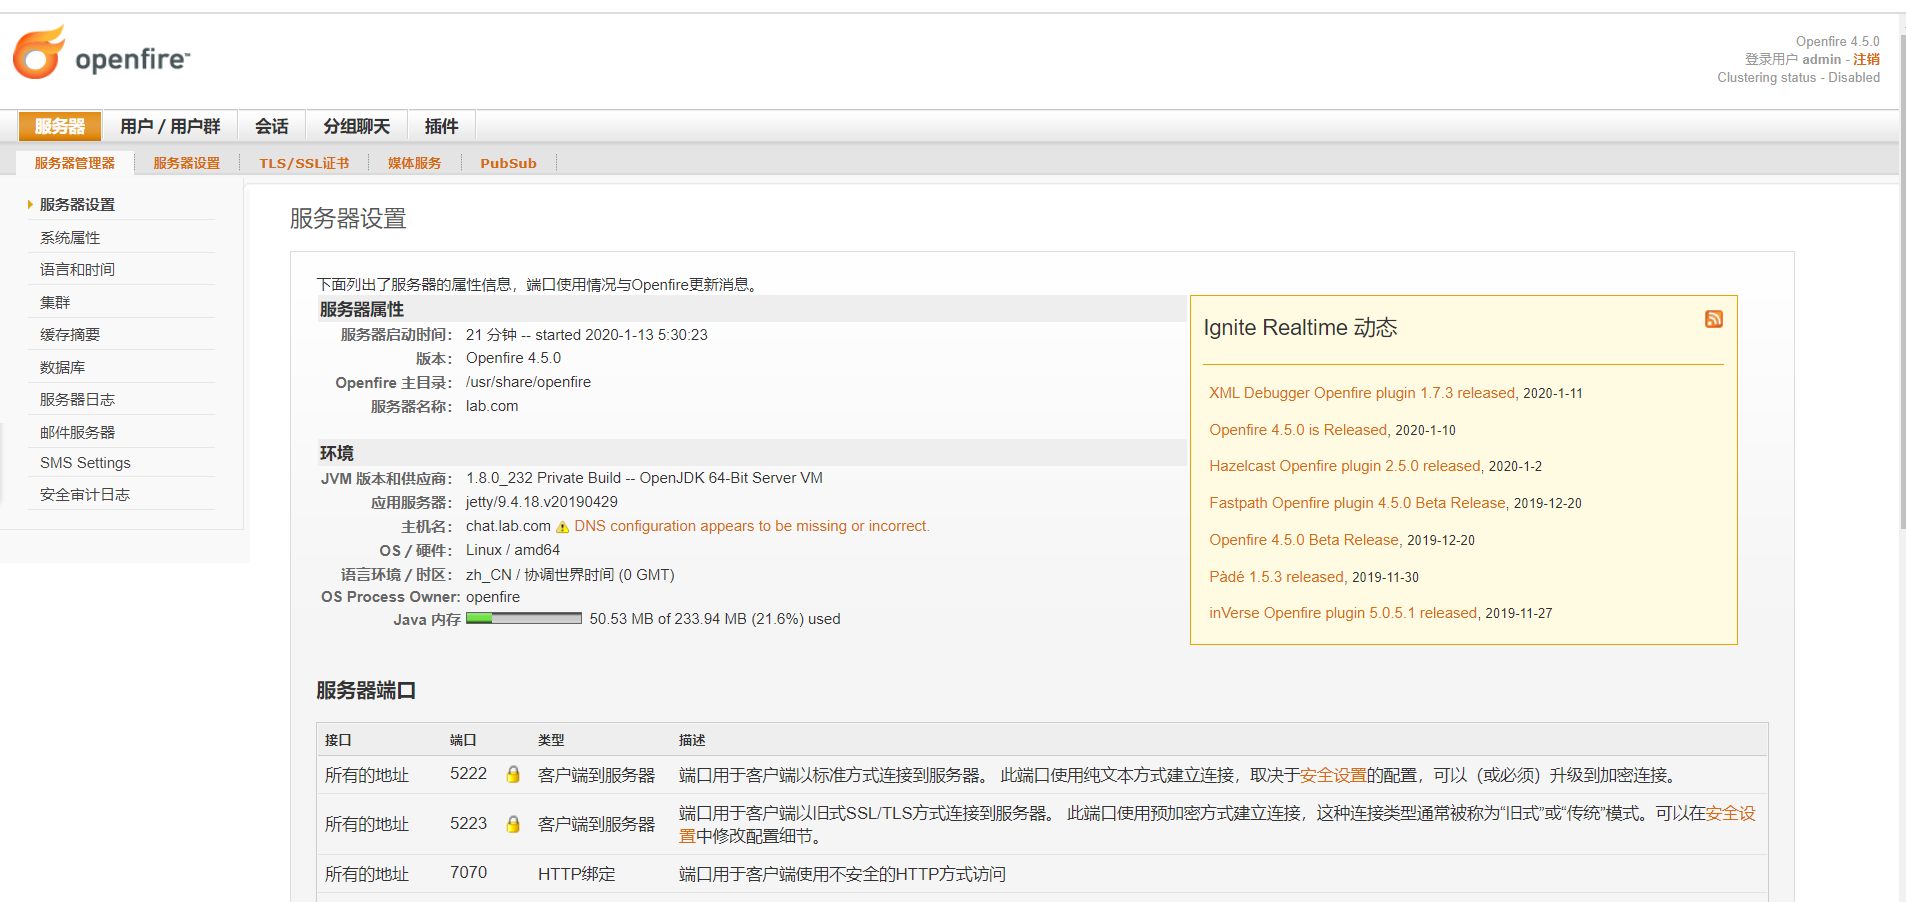Screen dimensions: 1906x902
Task: Select 服务器设置 in the sidebar
Action: point(77,204)
